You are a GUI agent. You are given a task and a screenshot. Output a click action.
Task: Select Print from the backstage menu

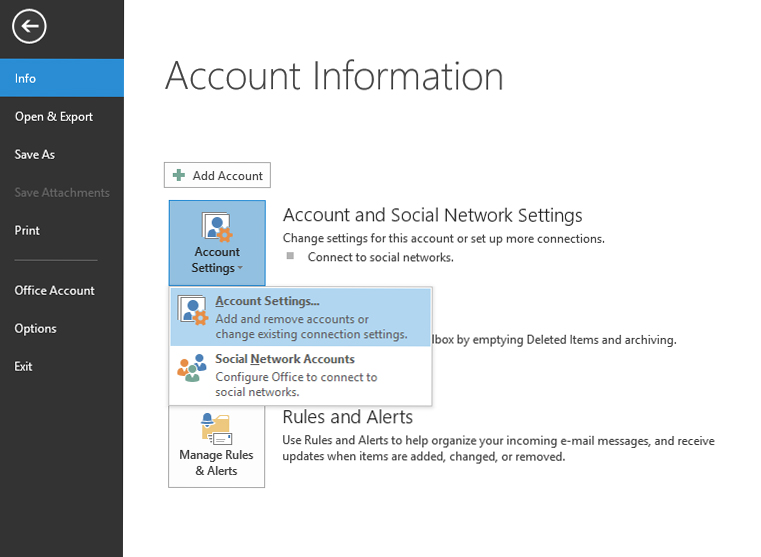pyautogui.click(x=62, y=230)
